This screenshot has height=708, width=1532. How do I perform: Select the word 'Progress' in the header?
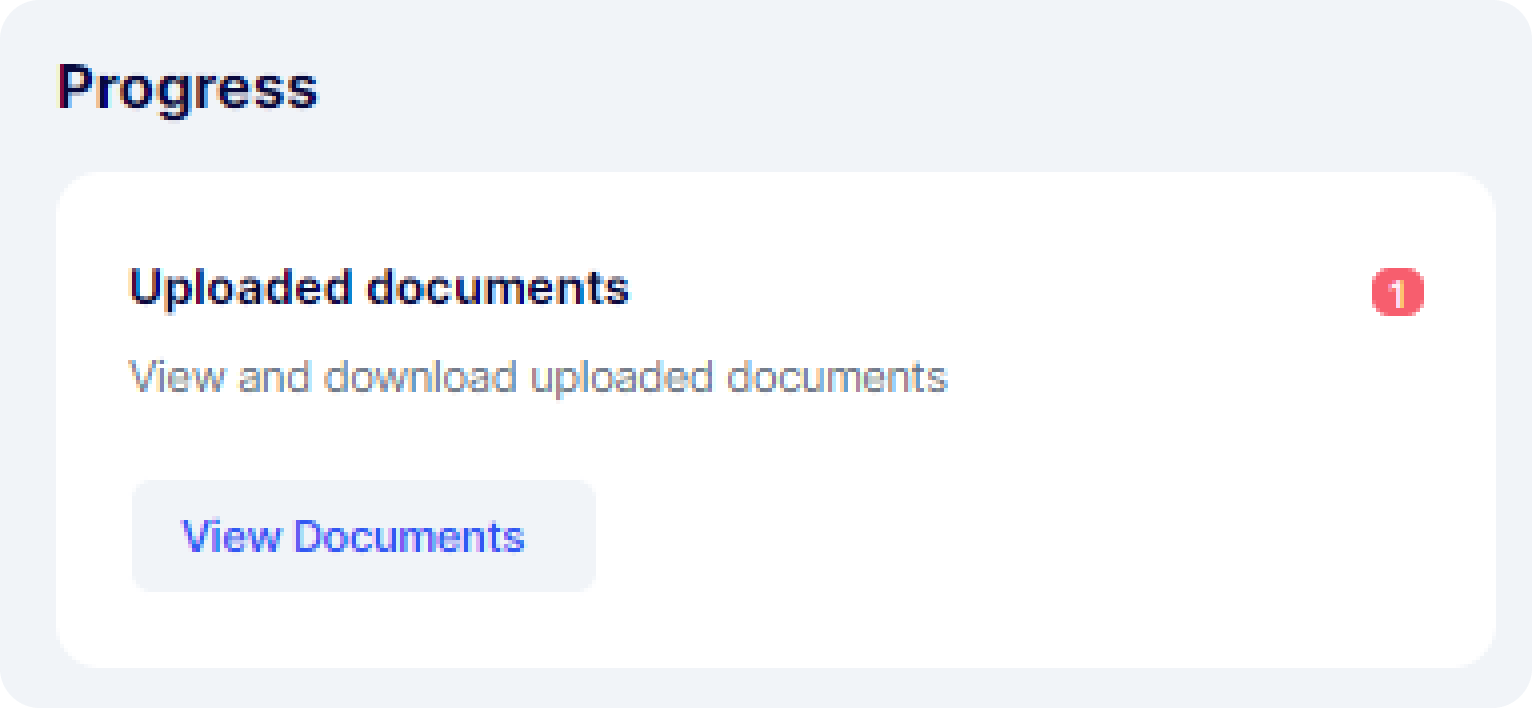tap(187, 88)
